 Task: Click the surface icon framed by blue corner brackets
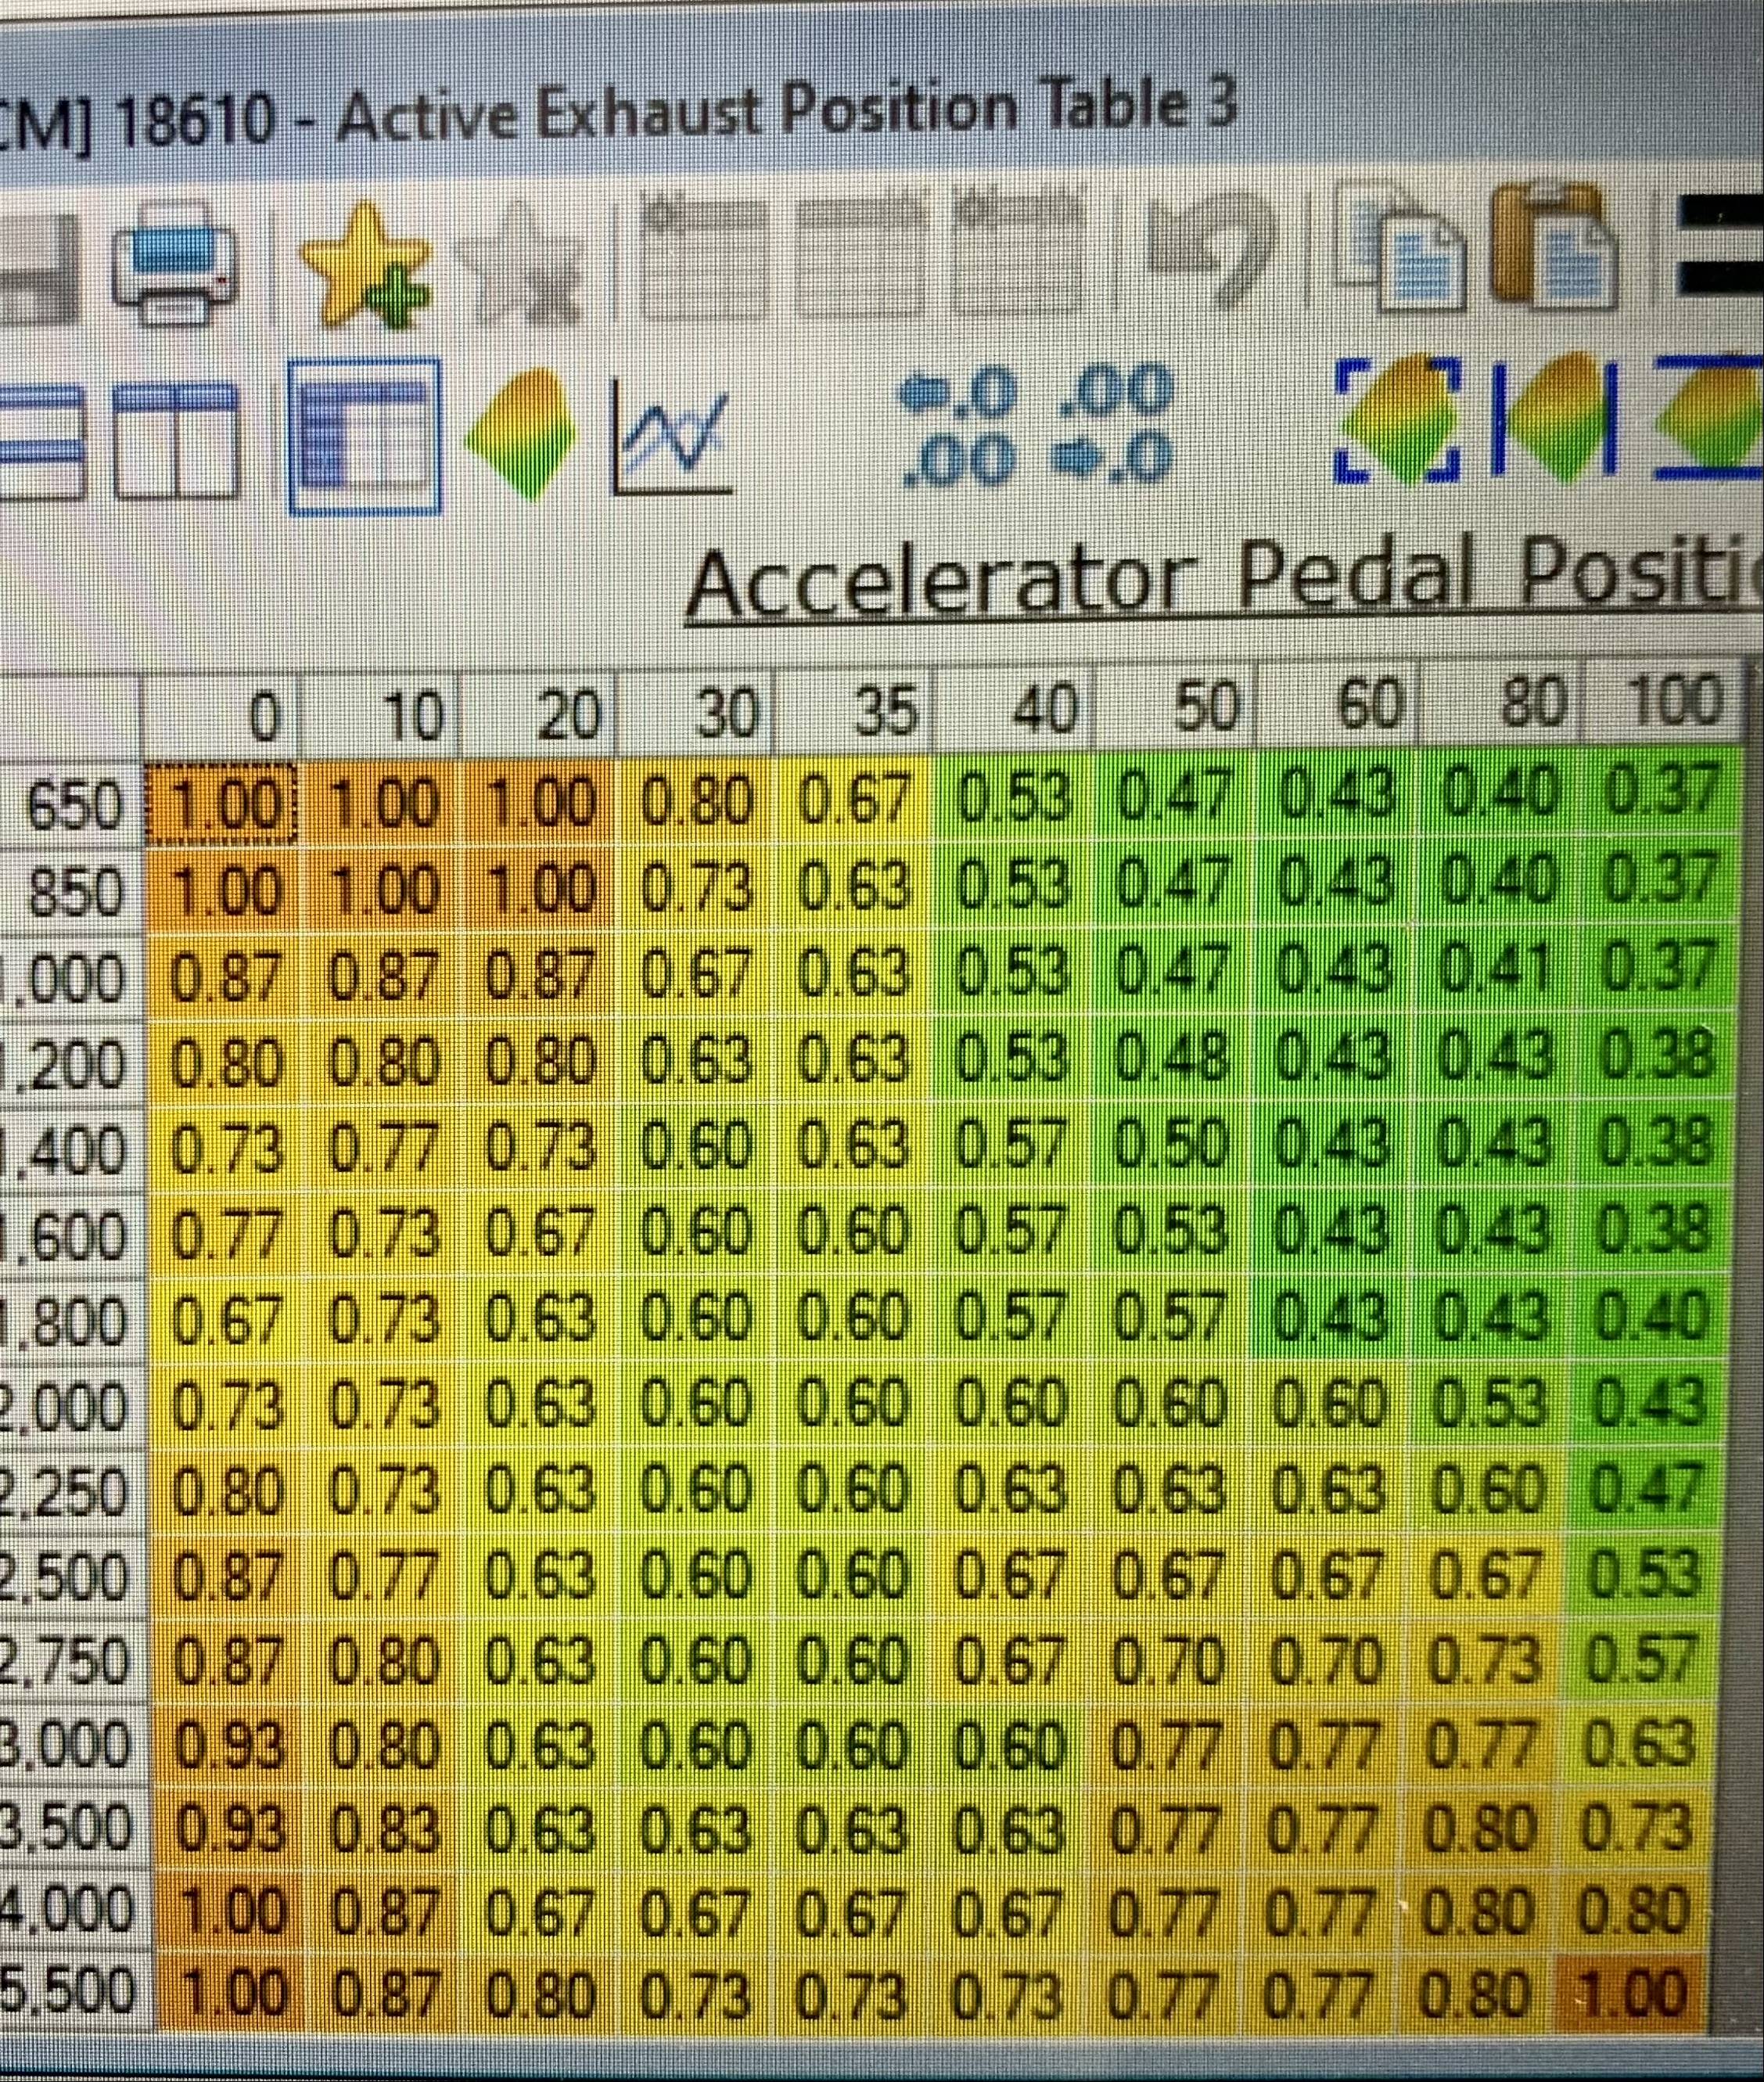pyautogui.click(x=1398, y=418)
